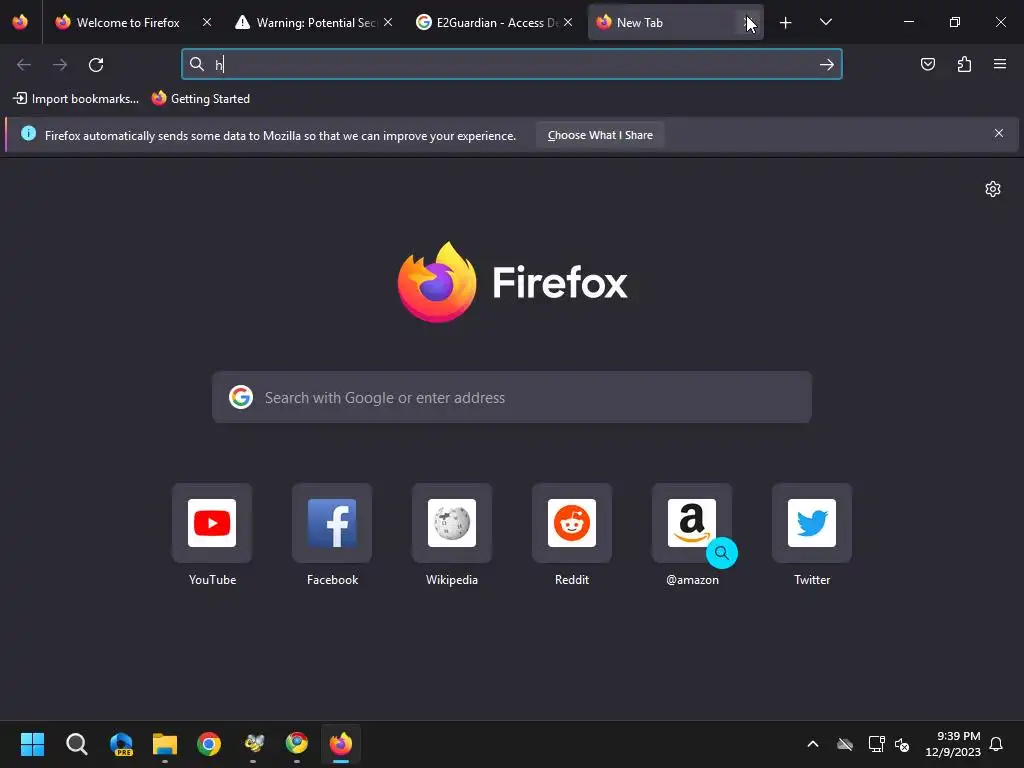The image size is (1024, 768).
Task: Open the Firefox application menu
Action: pyautogui.click(x=1000, y=64)
